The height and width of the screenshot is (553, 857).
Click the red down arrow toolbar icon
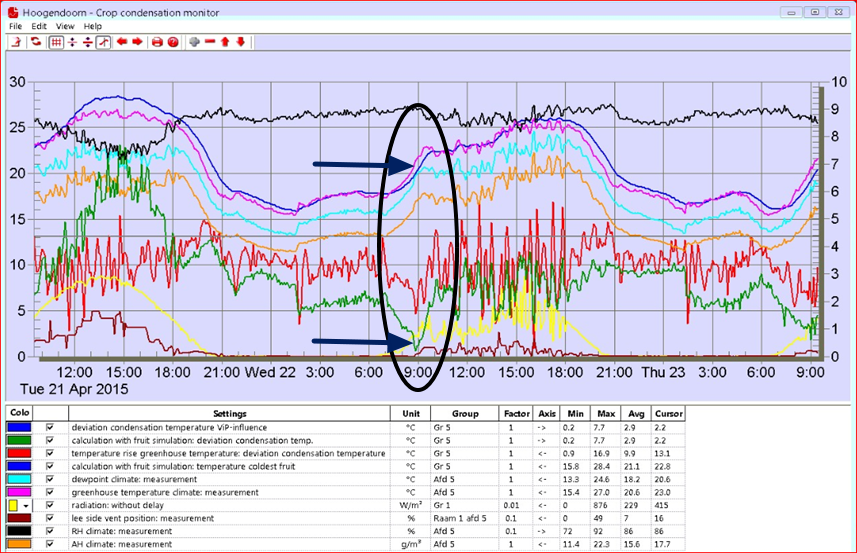(240, 42)
